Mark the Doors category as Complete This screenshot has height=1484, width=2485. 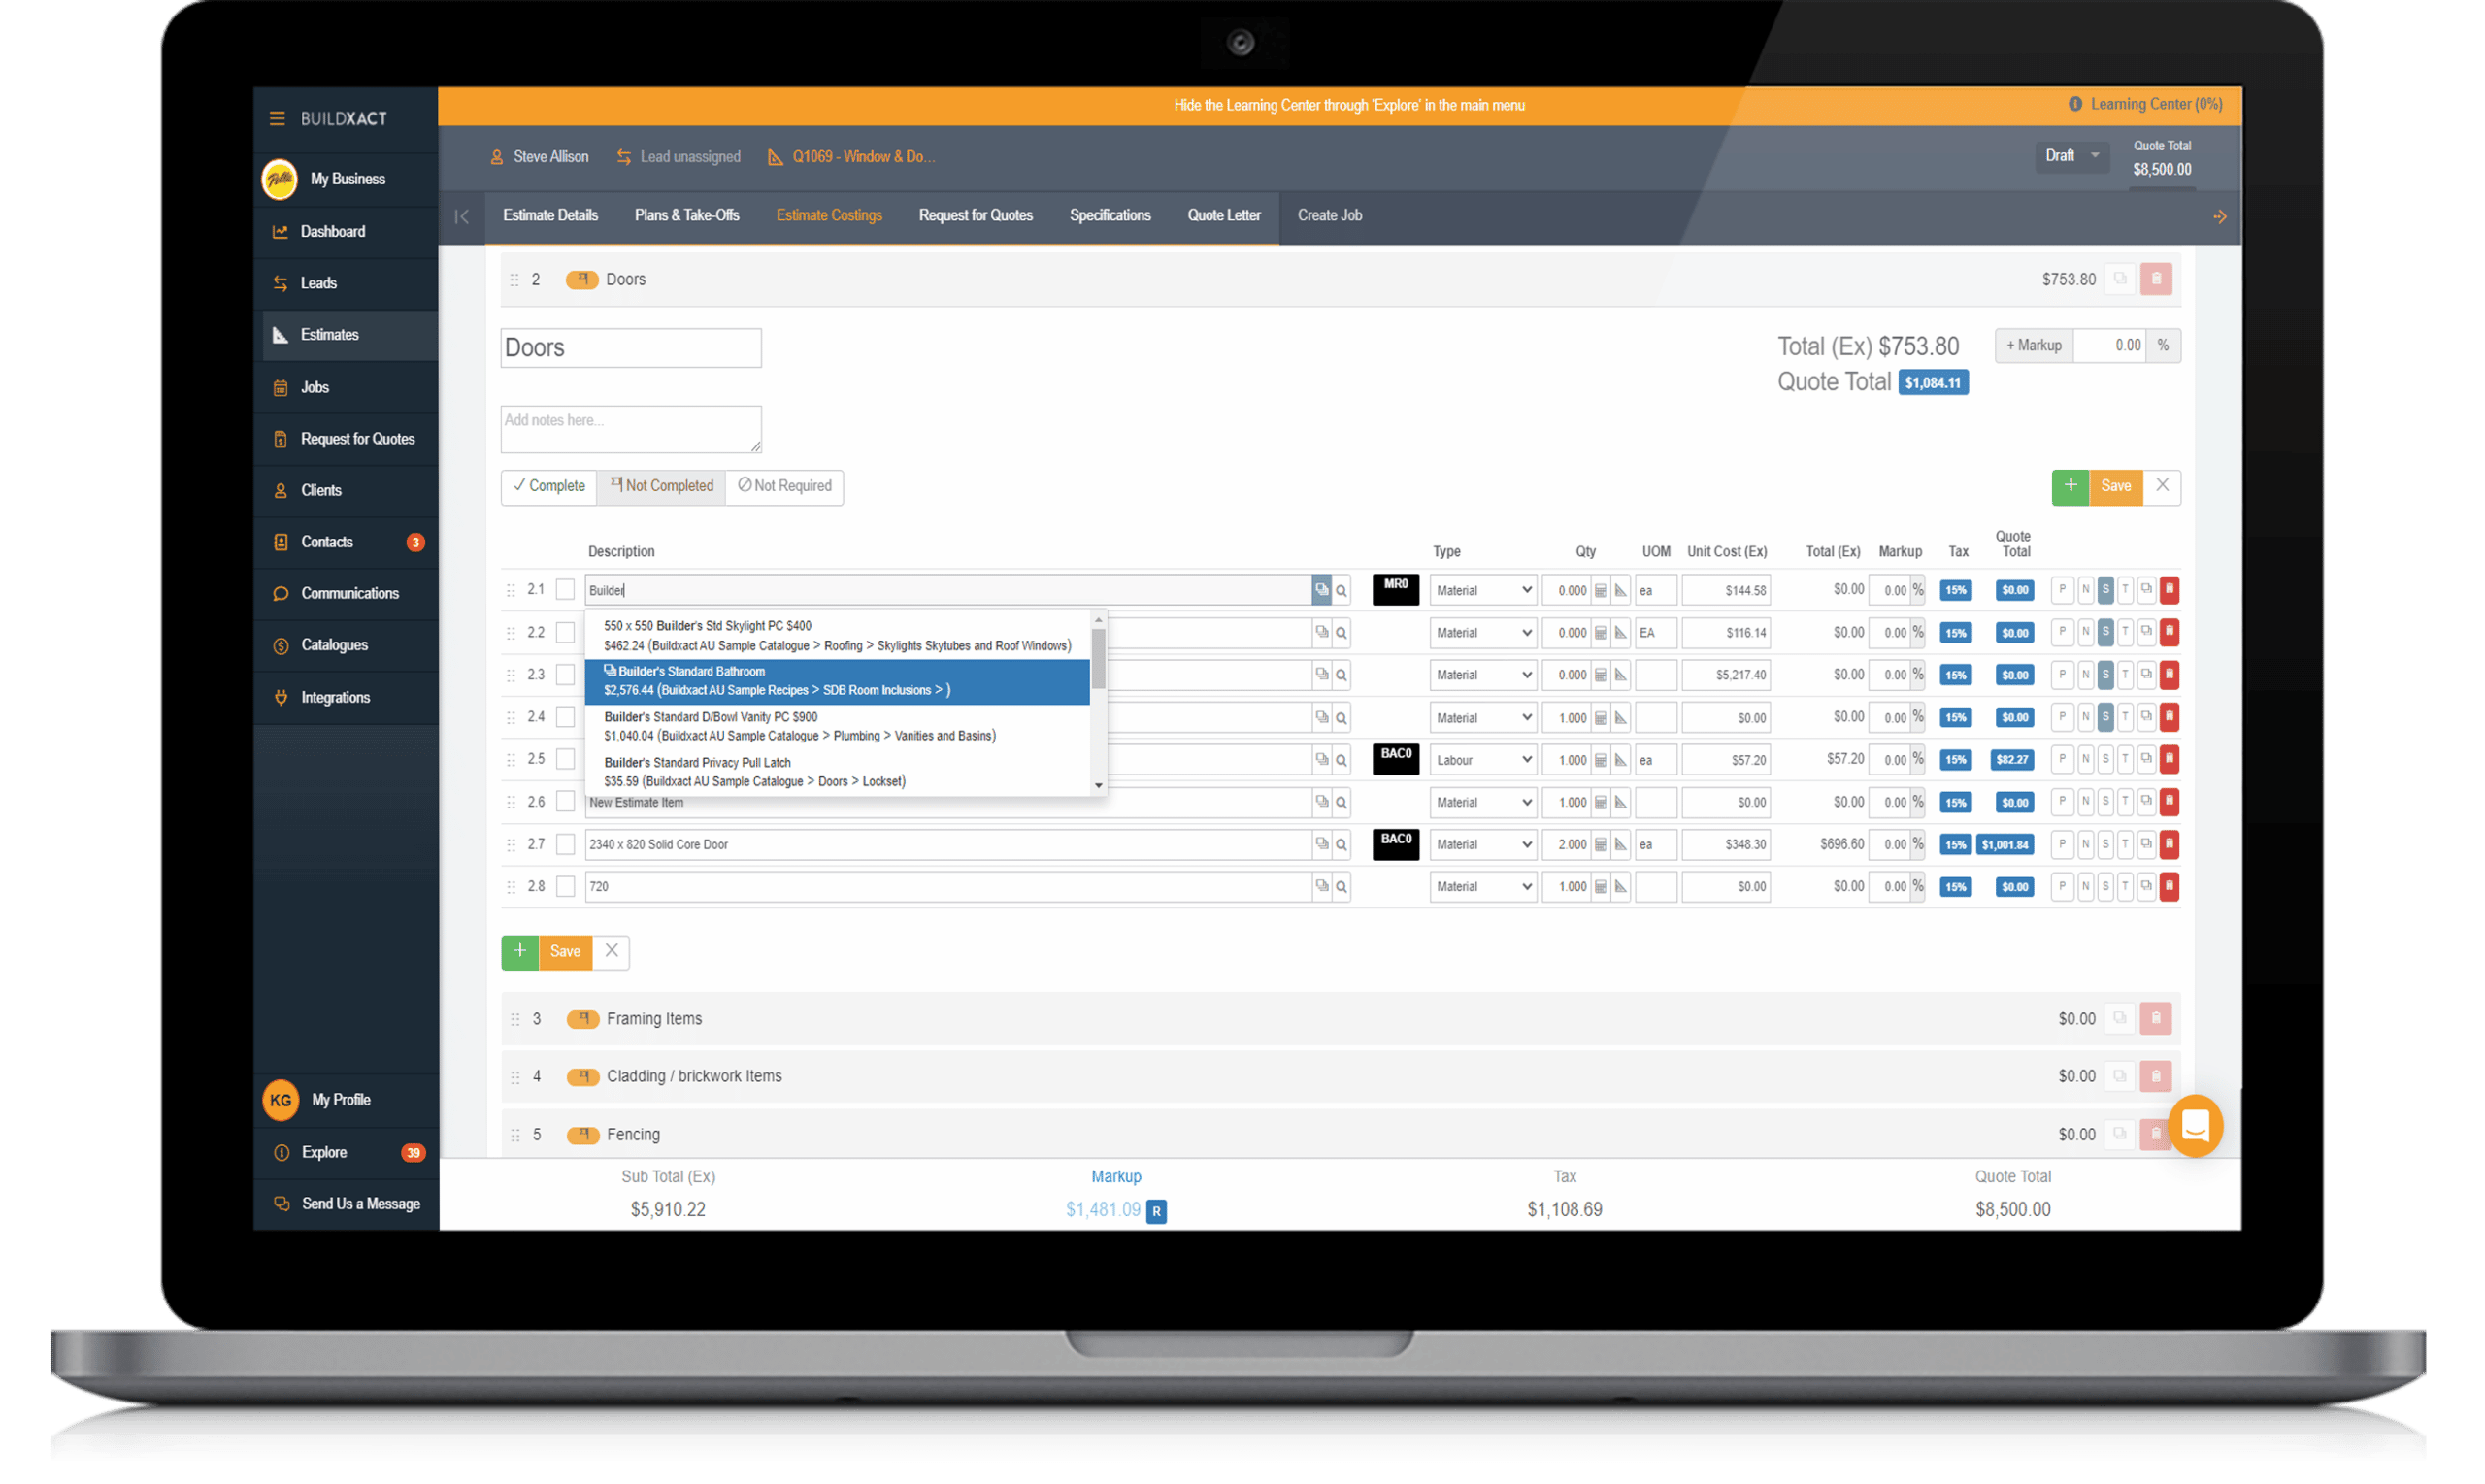(549, 487)
